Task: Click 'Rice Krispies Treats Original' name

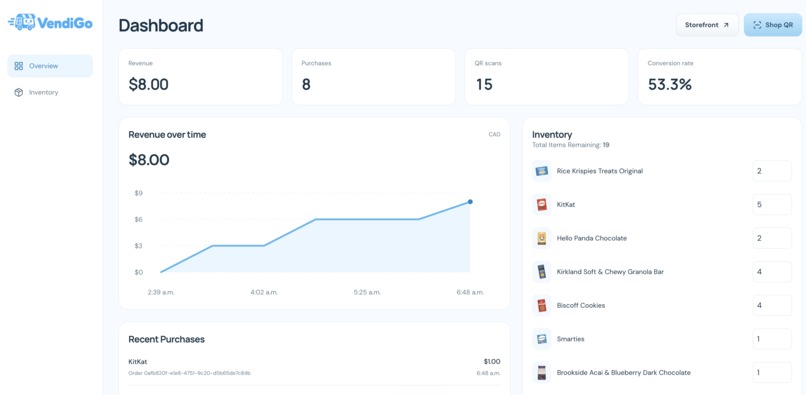Action: 600,171
